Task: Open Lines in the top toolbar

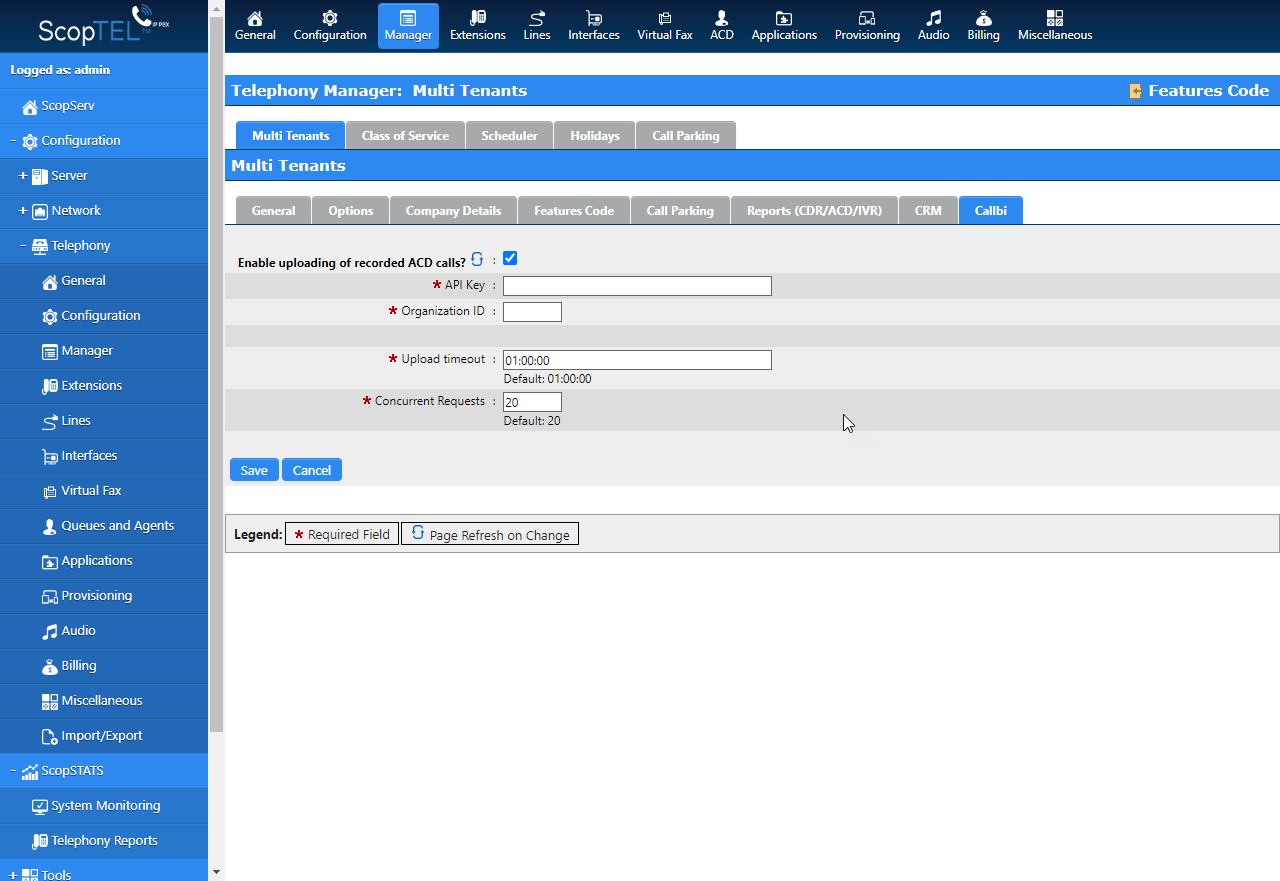Action: (537, 26)
